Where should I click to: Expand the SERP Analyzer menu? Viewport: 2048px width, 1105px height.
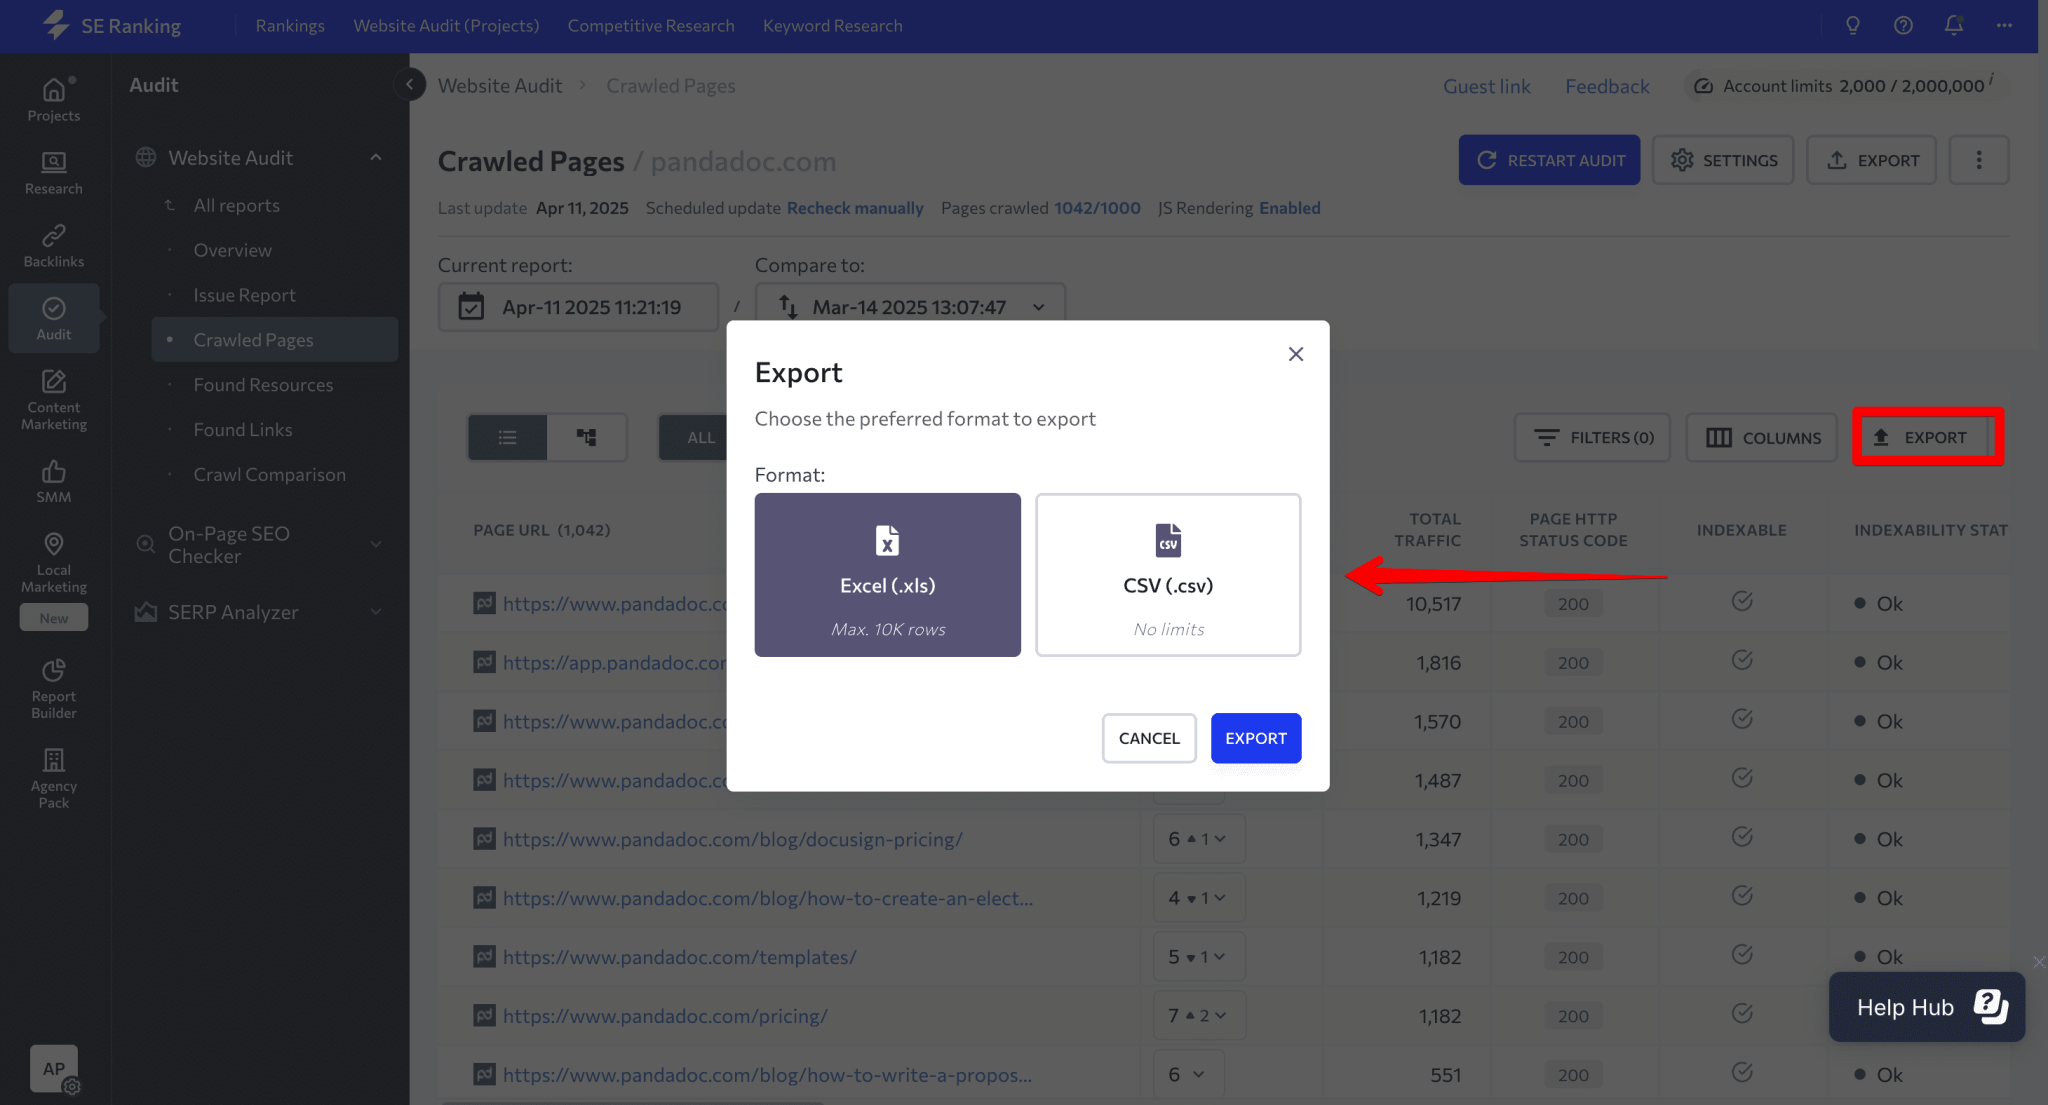pyautogui.click(x=376, y=611)
